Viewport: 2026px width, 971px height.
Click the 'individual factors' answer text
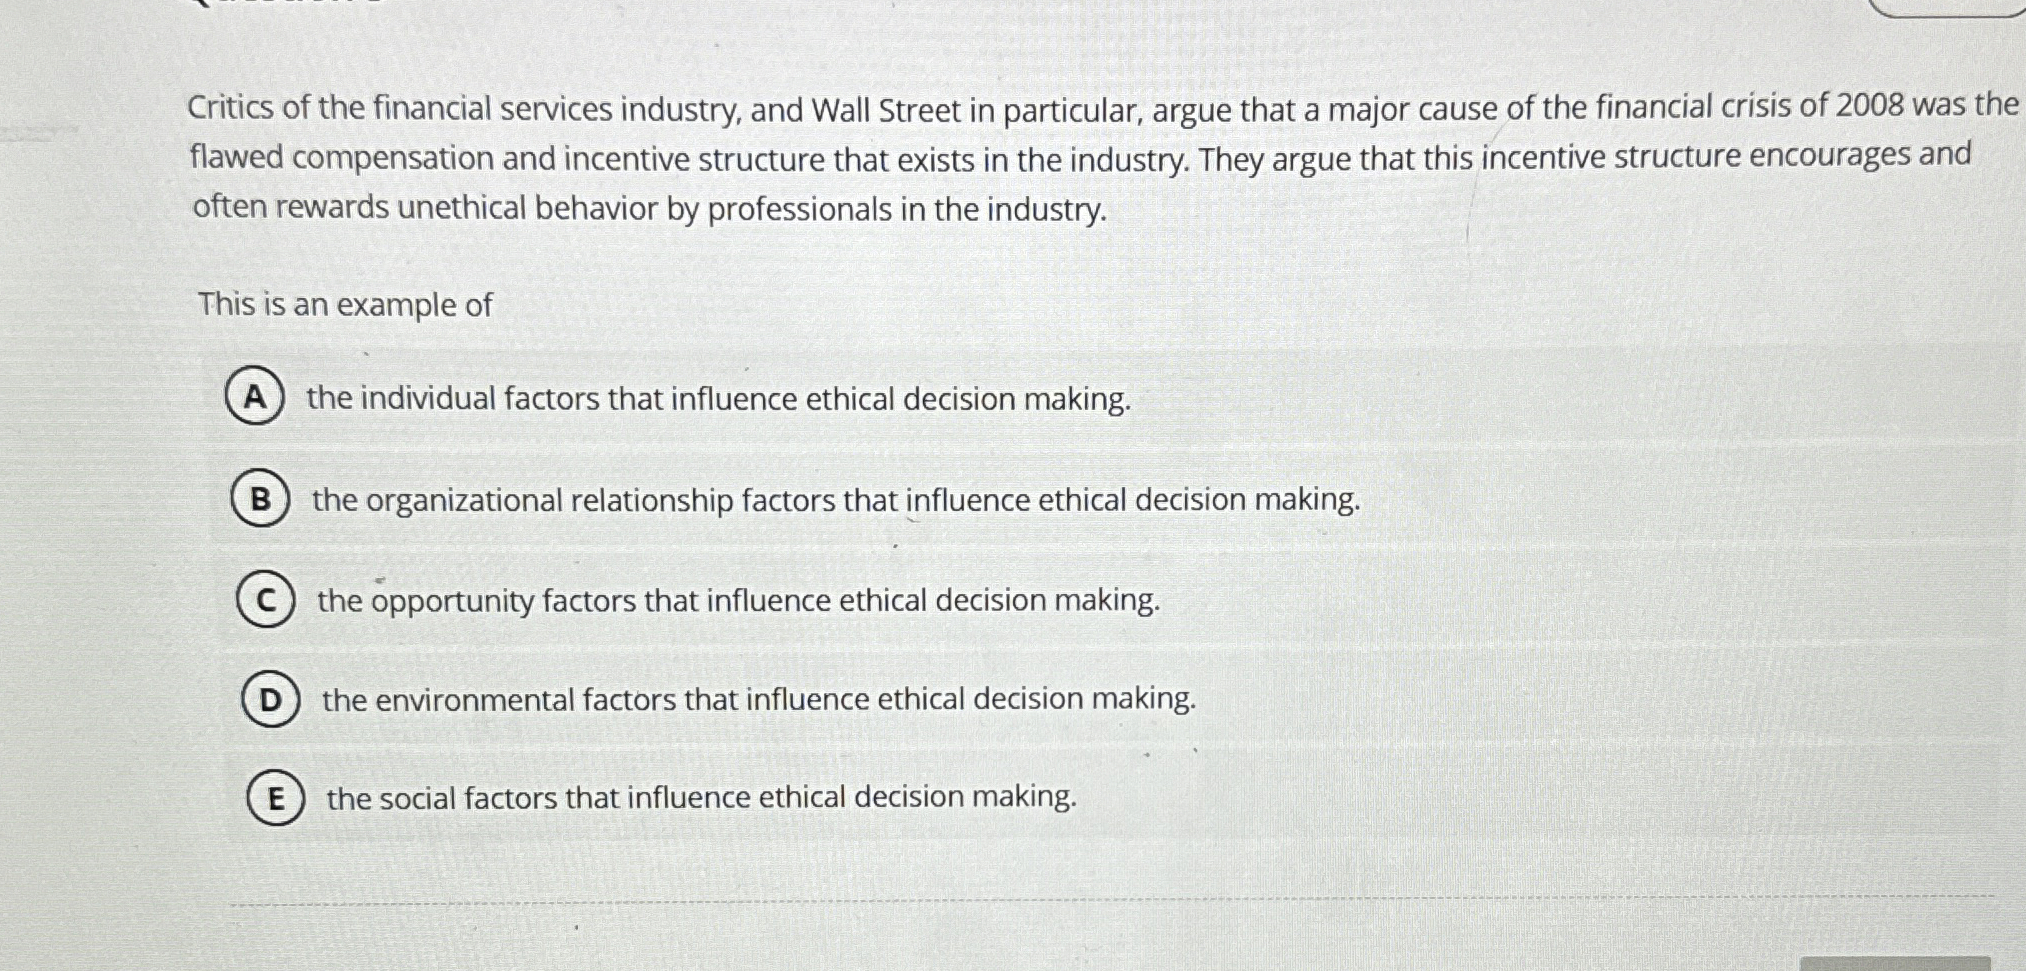[x=717, y=399]
